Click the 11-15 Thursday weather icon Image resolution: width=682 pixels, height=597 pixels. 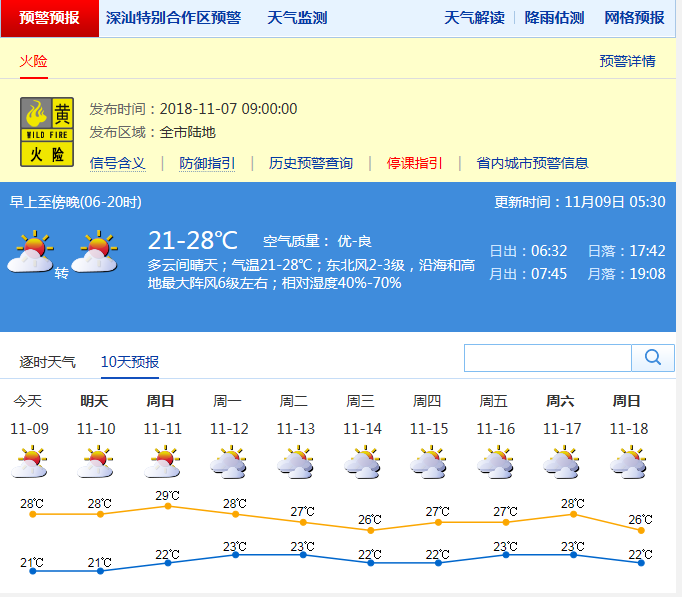tap(428, 463)
